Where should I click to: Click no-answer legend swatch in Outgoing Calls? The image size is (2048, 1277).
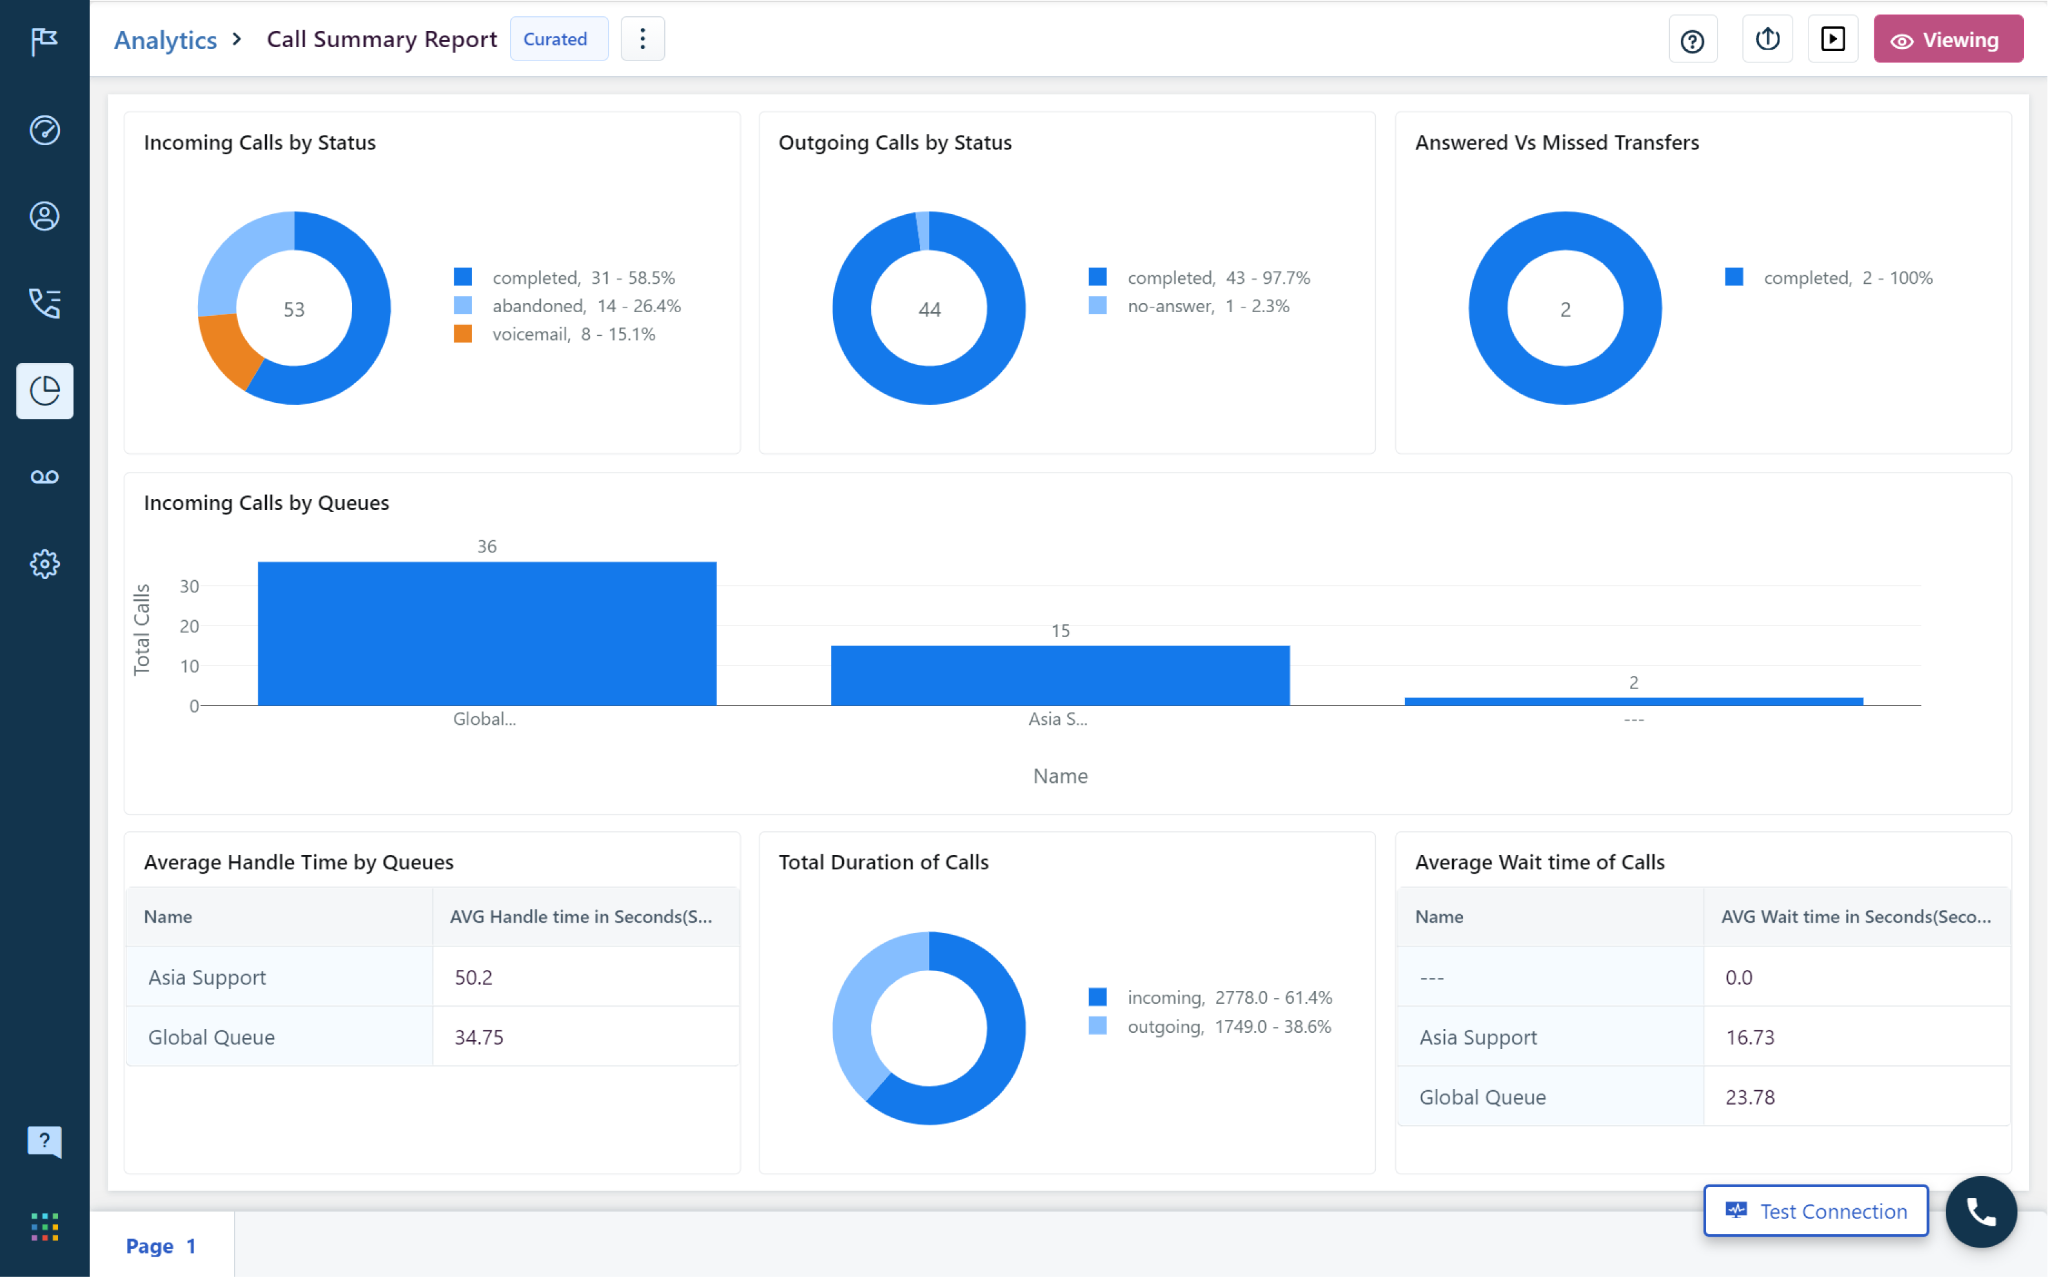(x=1098, y=305)
